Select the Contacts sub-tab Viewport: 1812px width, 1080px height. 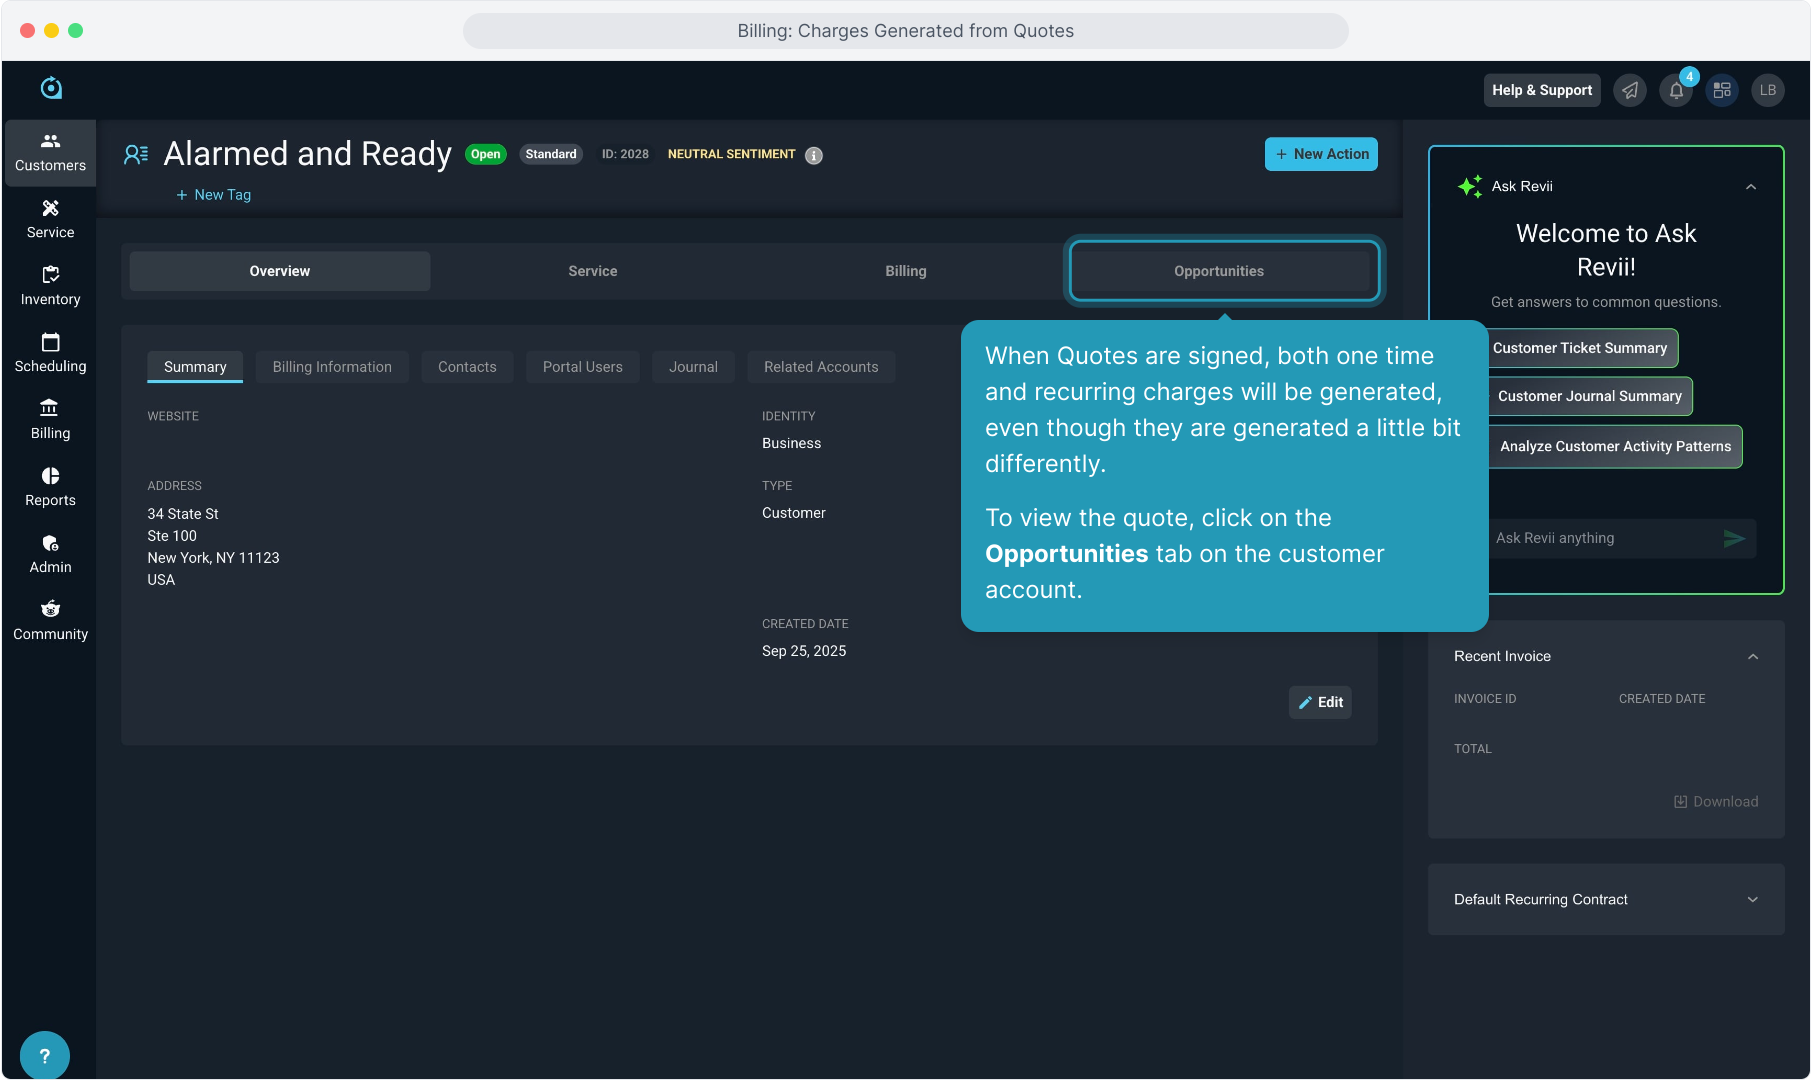467,367
